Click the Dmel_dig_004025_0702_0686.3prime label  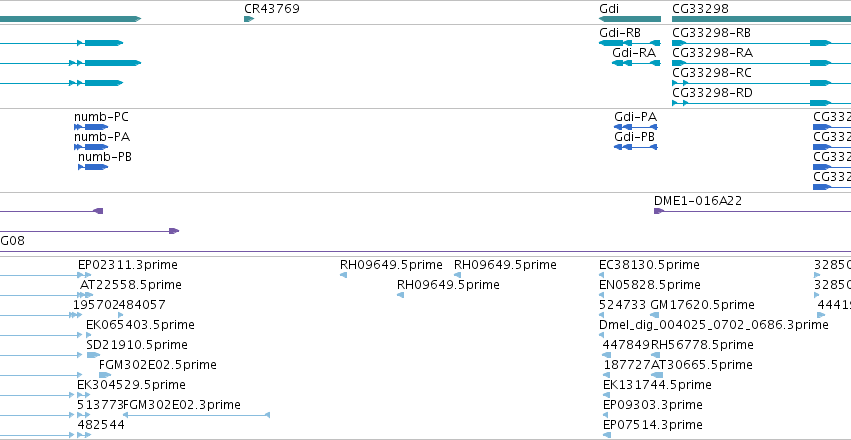point(714,324)
